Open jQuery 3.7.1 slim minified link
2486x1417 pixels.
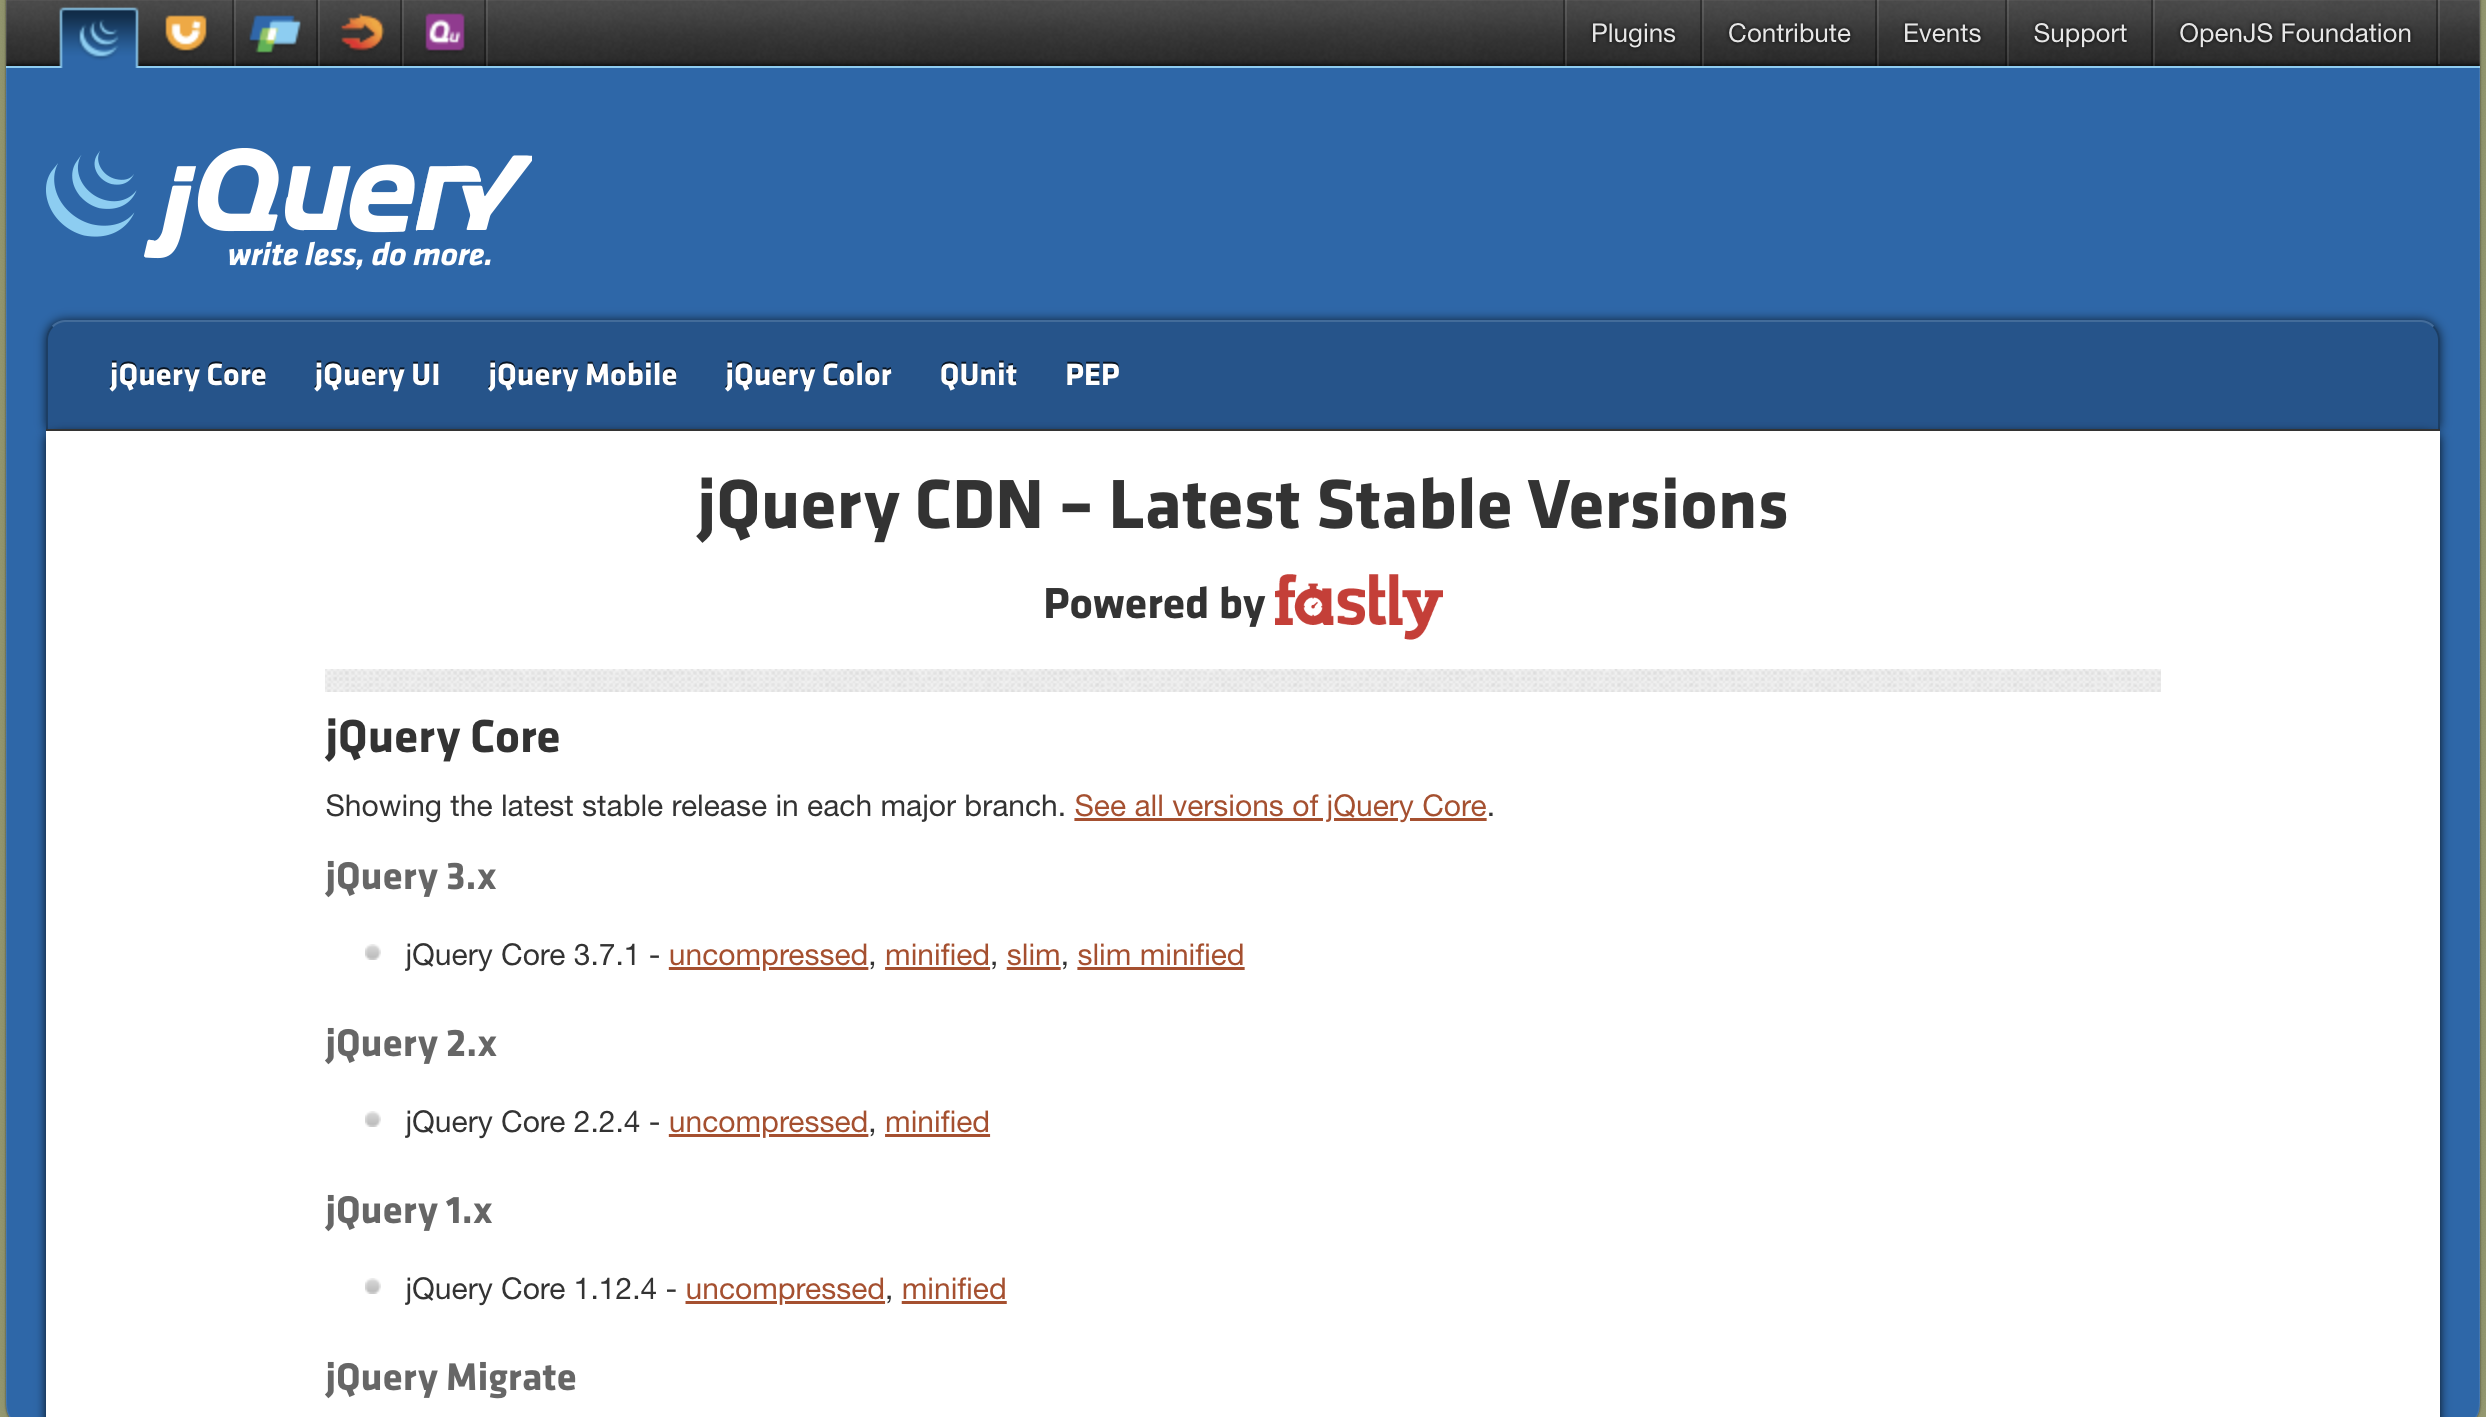1160,955
